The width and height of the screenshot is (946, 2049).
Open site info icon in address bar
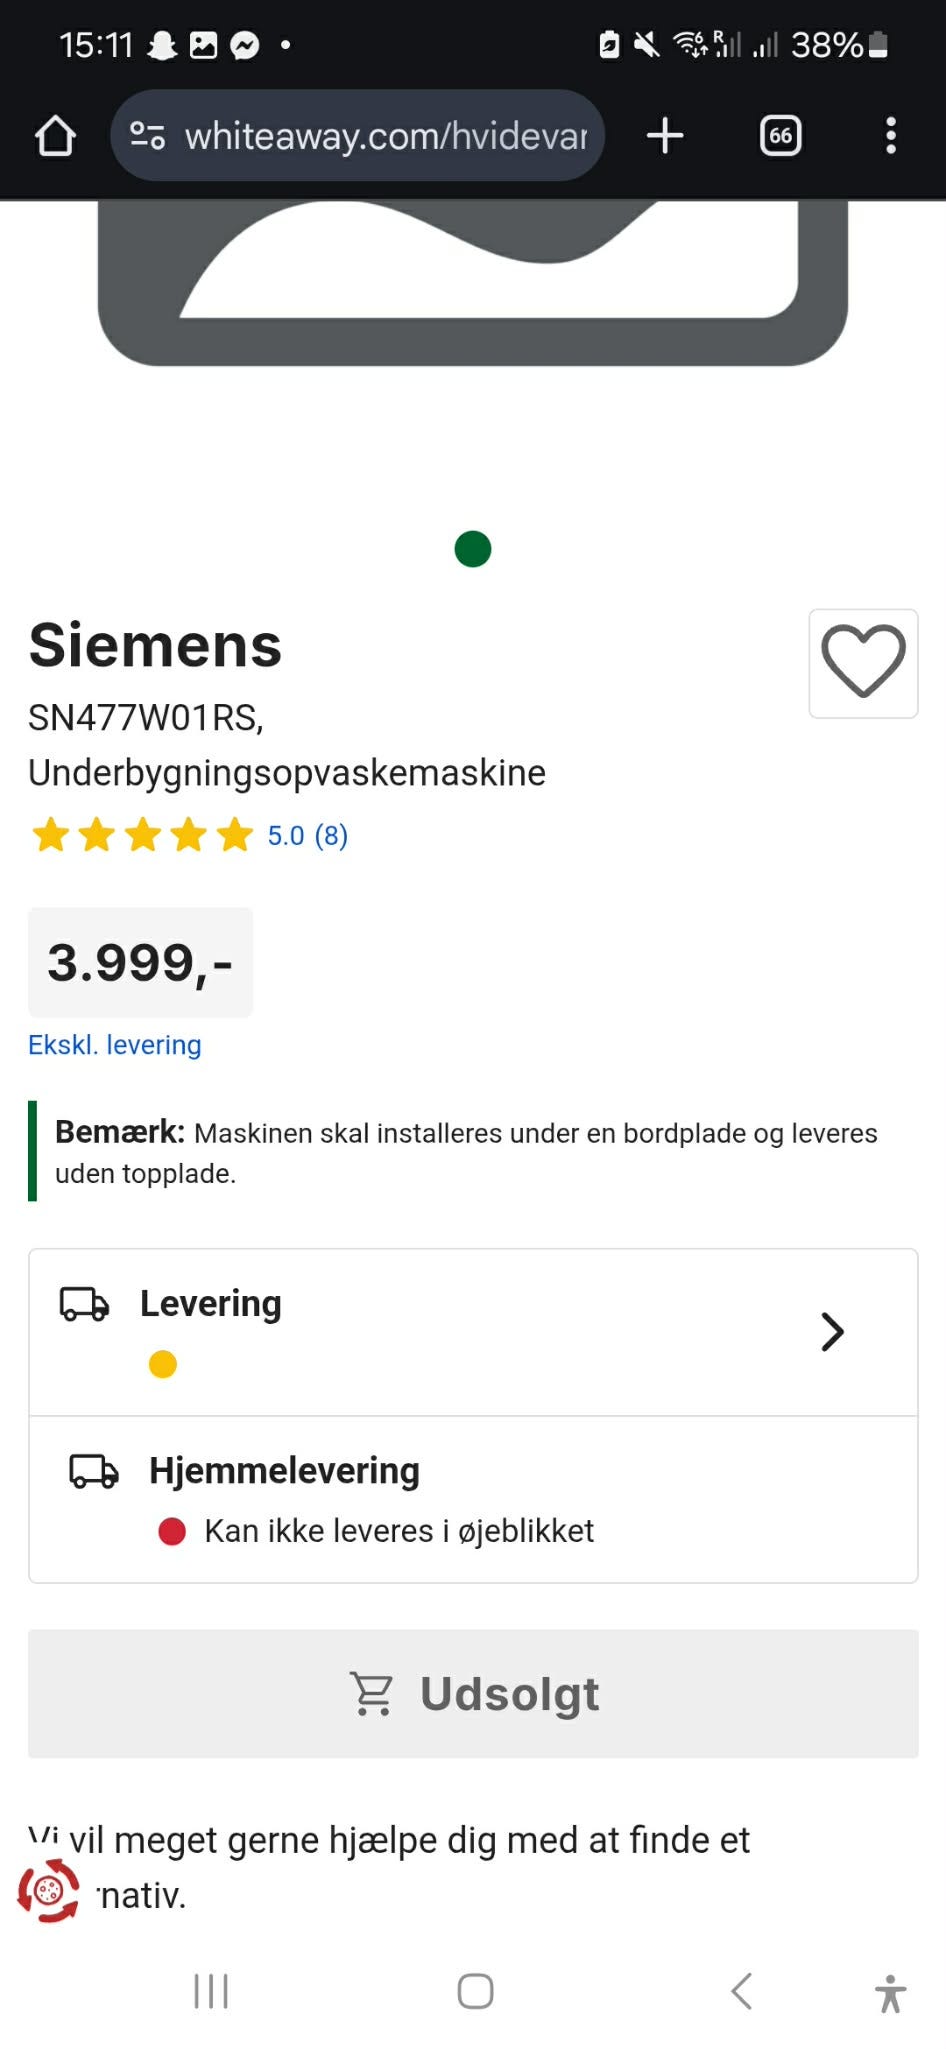coord(148,136)
